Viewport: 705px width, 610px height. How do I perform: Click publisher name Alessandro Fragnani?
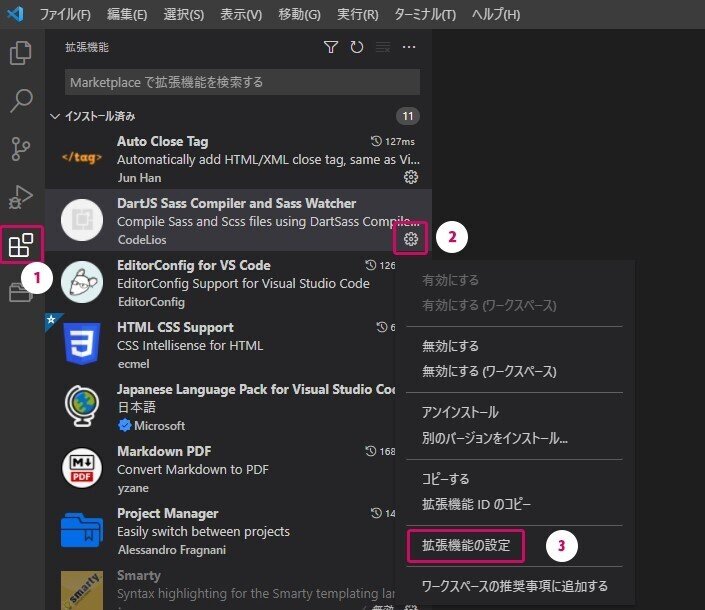click(x=172, y=550)
